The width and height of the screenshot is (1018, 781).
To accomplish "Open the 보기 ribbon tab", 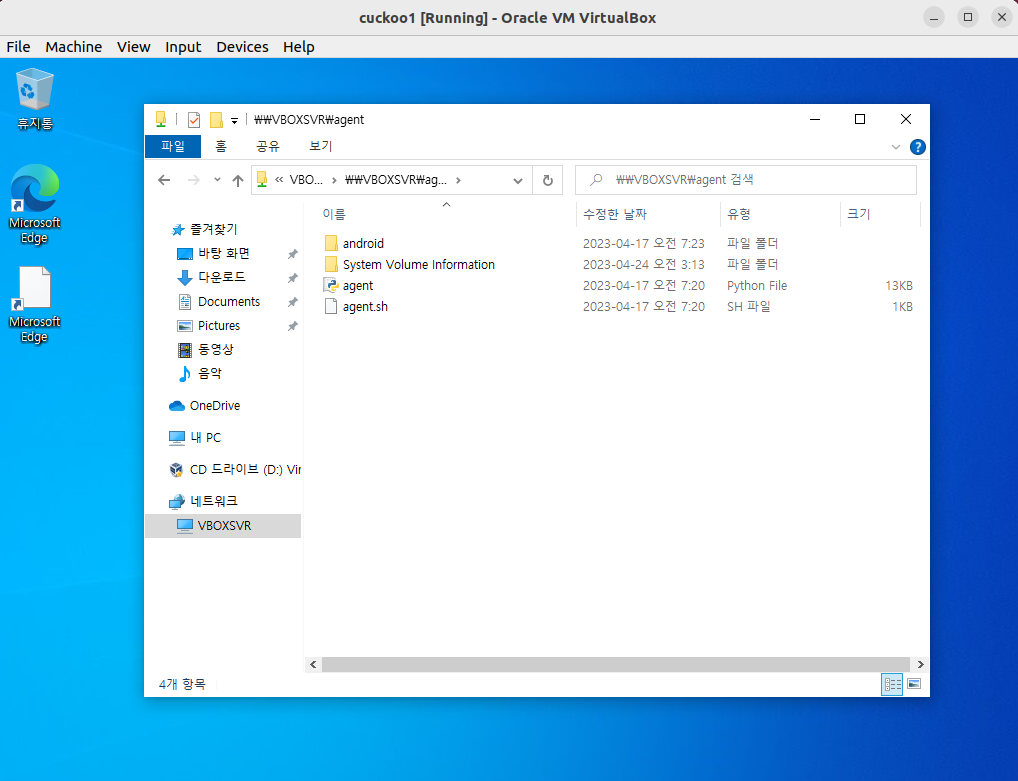I will 320,146.
